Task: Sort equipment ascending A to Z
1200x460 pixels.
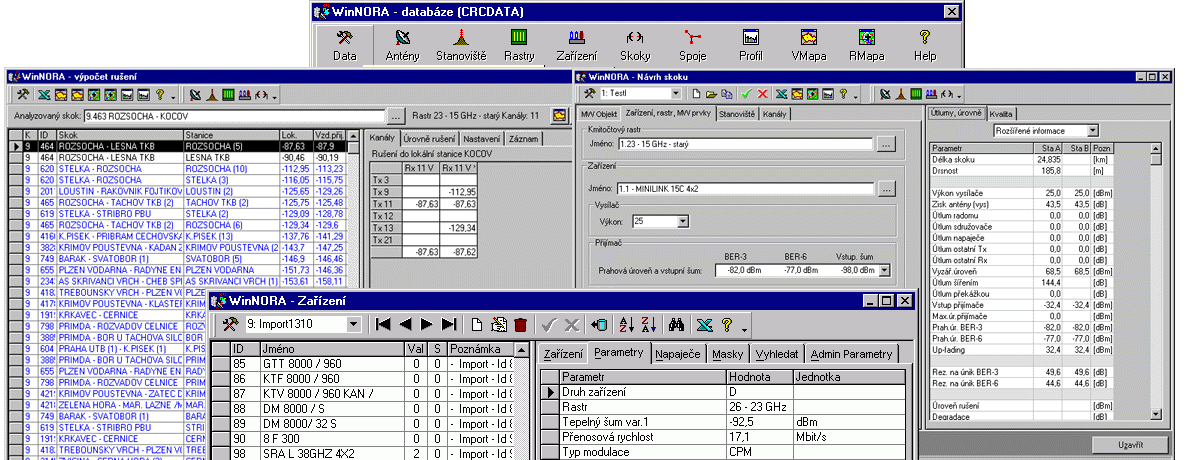Action: (x=627, y=324)
